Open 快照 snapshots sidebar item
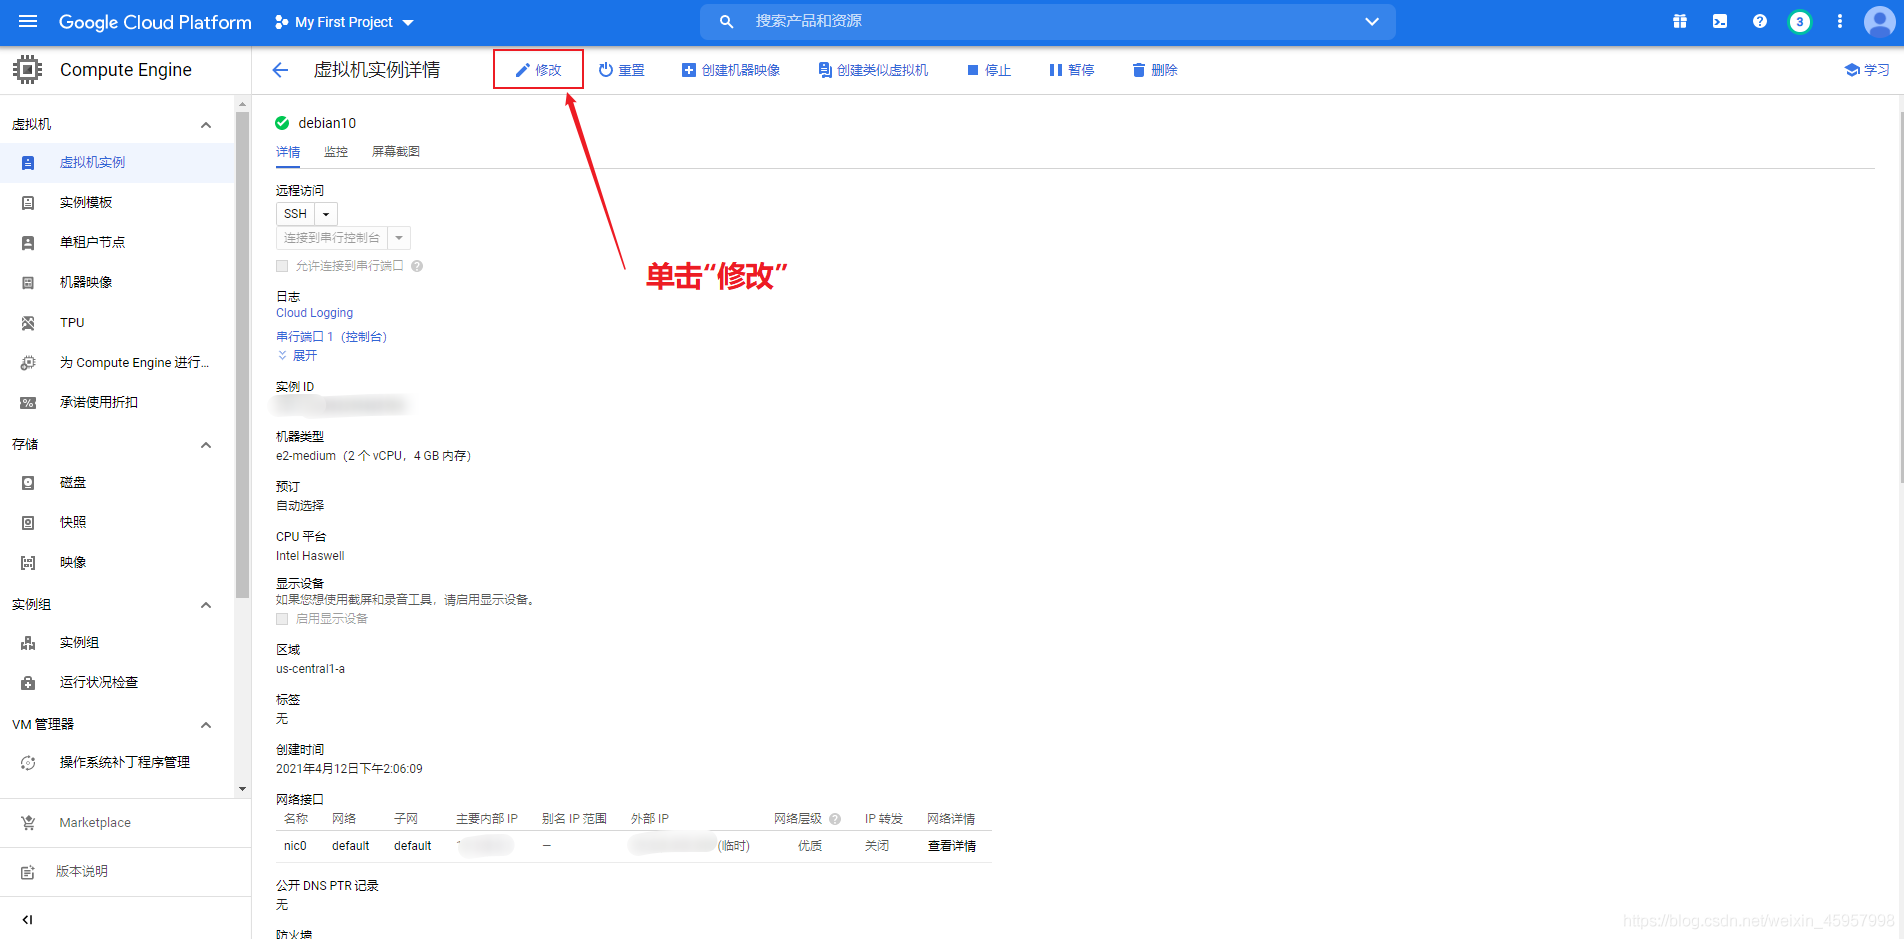 [117, 522]
